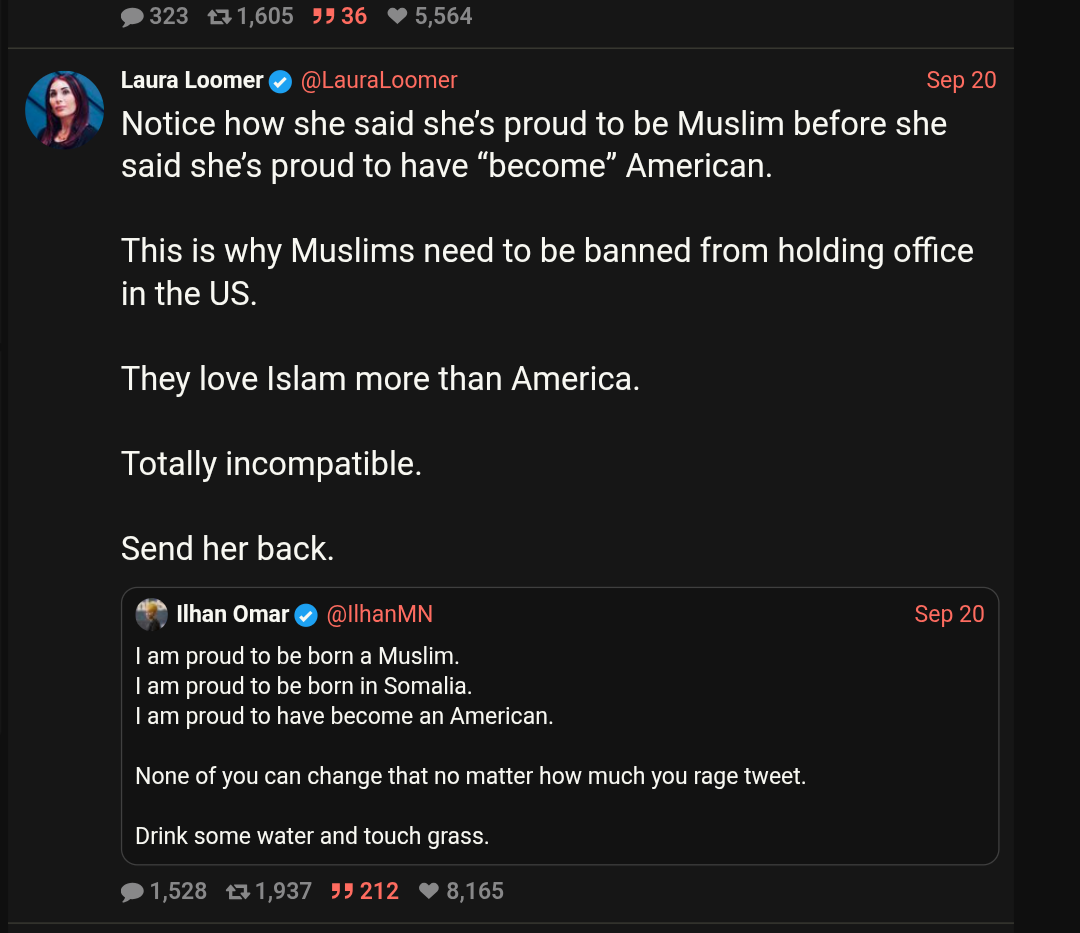Open the small Ilhan Omar avatar

[152, 614]
